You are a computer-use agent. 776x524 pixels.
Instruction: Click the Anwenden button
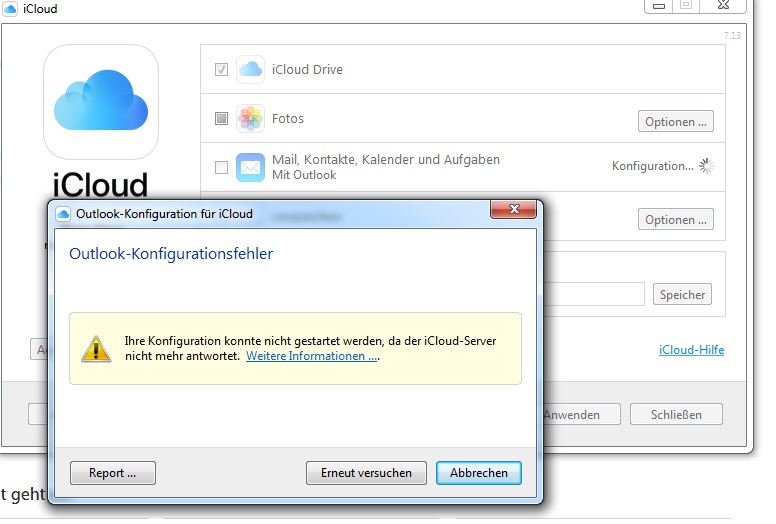[581, 415]
